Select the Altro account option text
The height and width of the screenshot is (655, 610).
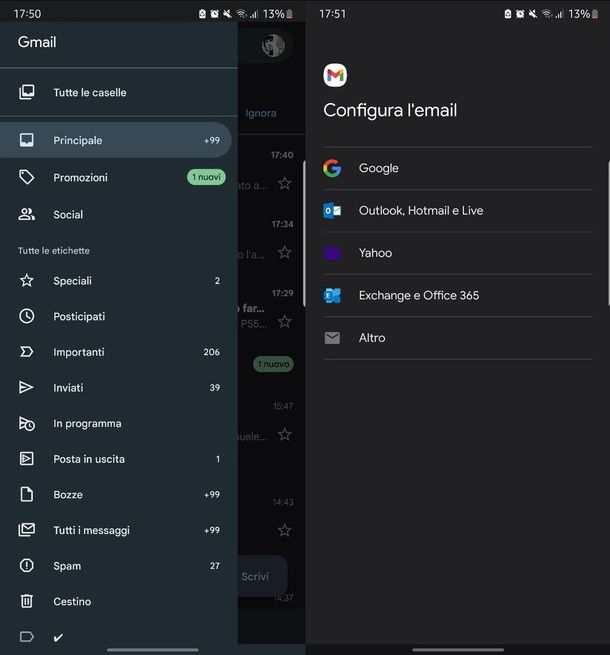(372, 338)
